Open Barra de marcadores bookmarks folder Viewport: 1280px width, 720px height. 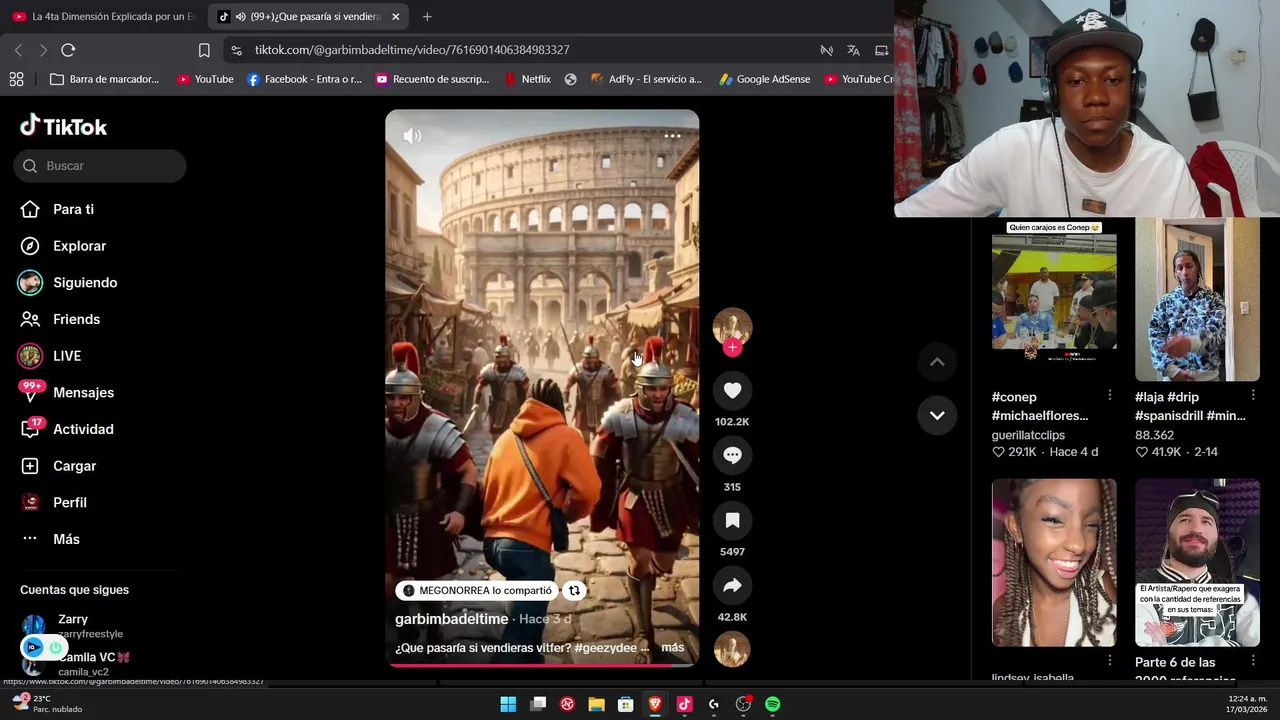(104, 79)
